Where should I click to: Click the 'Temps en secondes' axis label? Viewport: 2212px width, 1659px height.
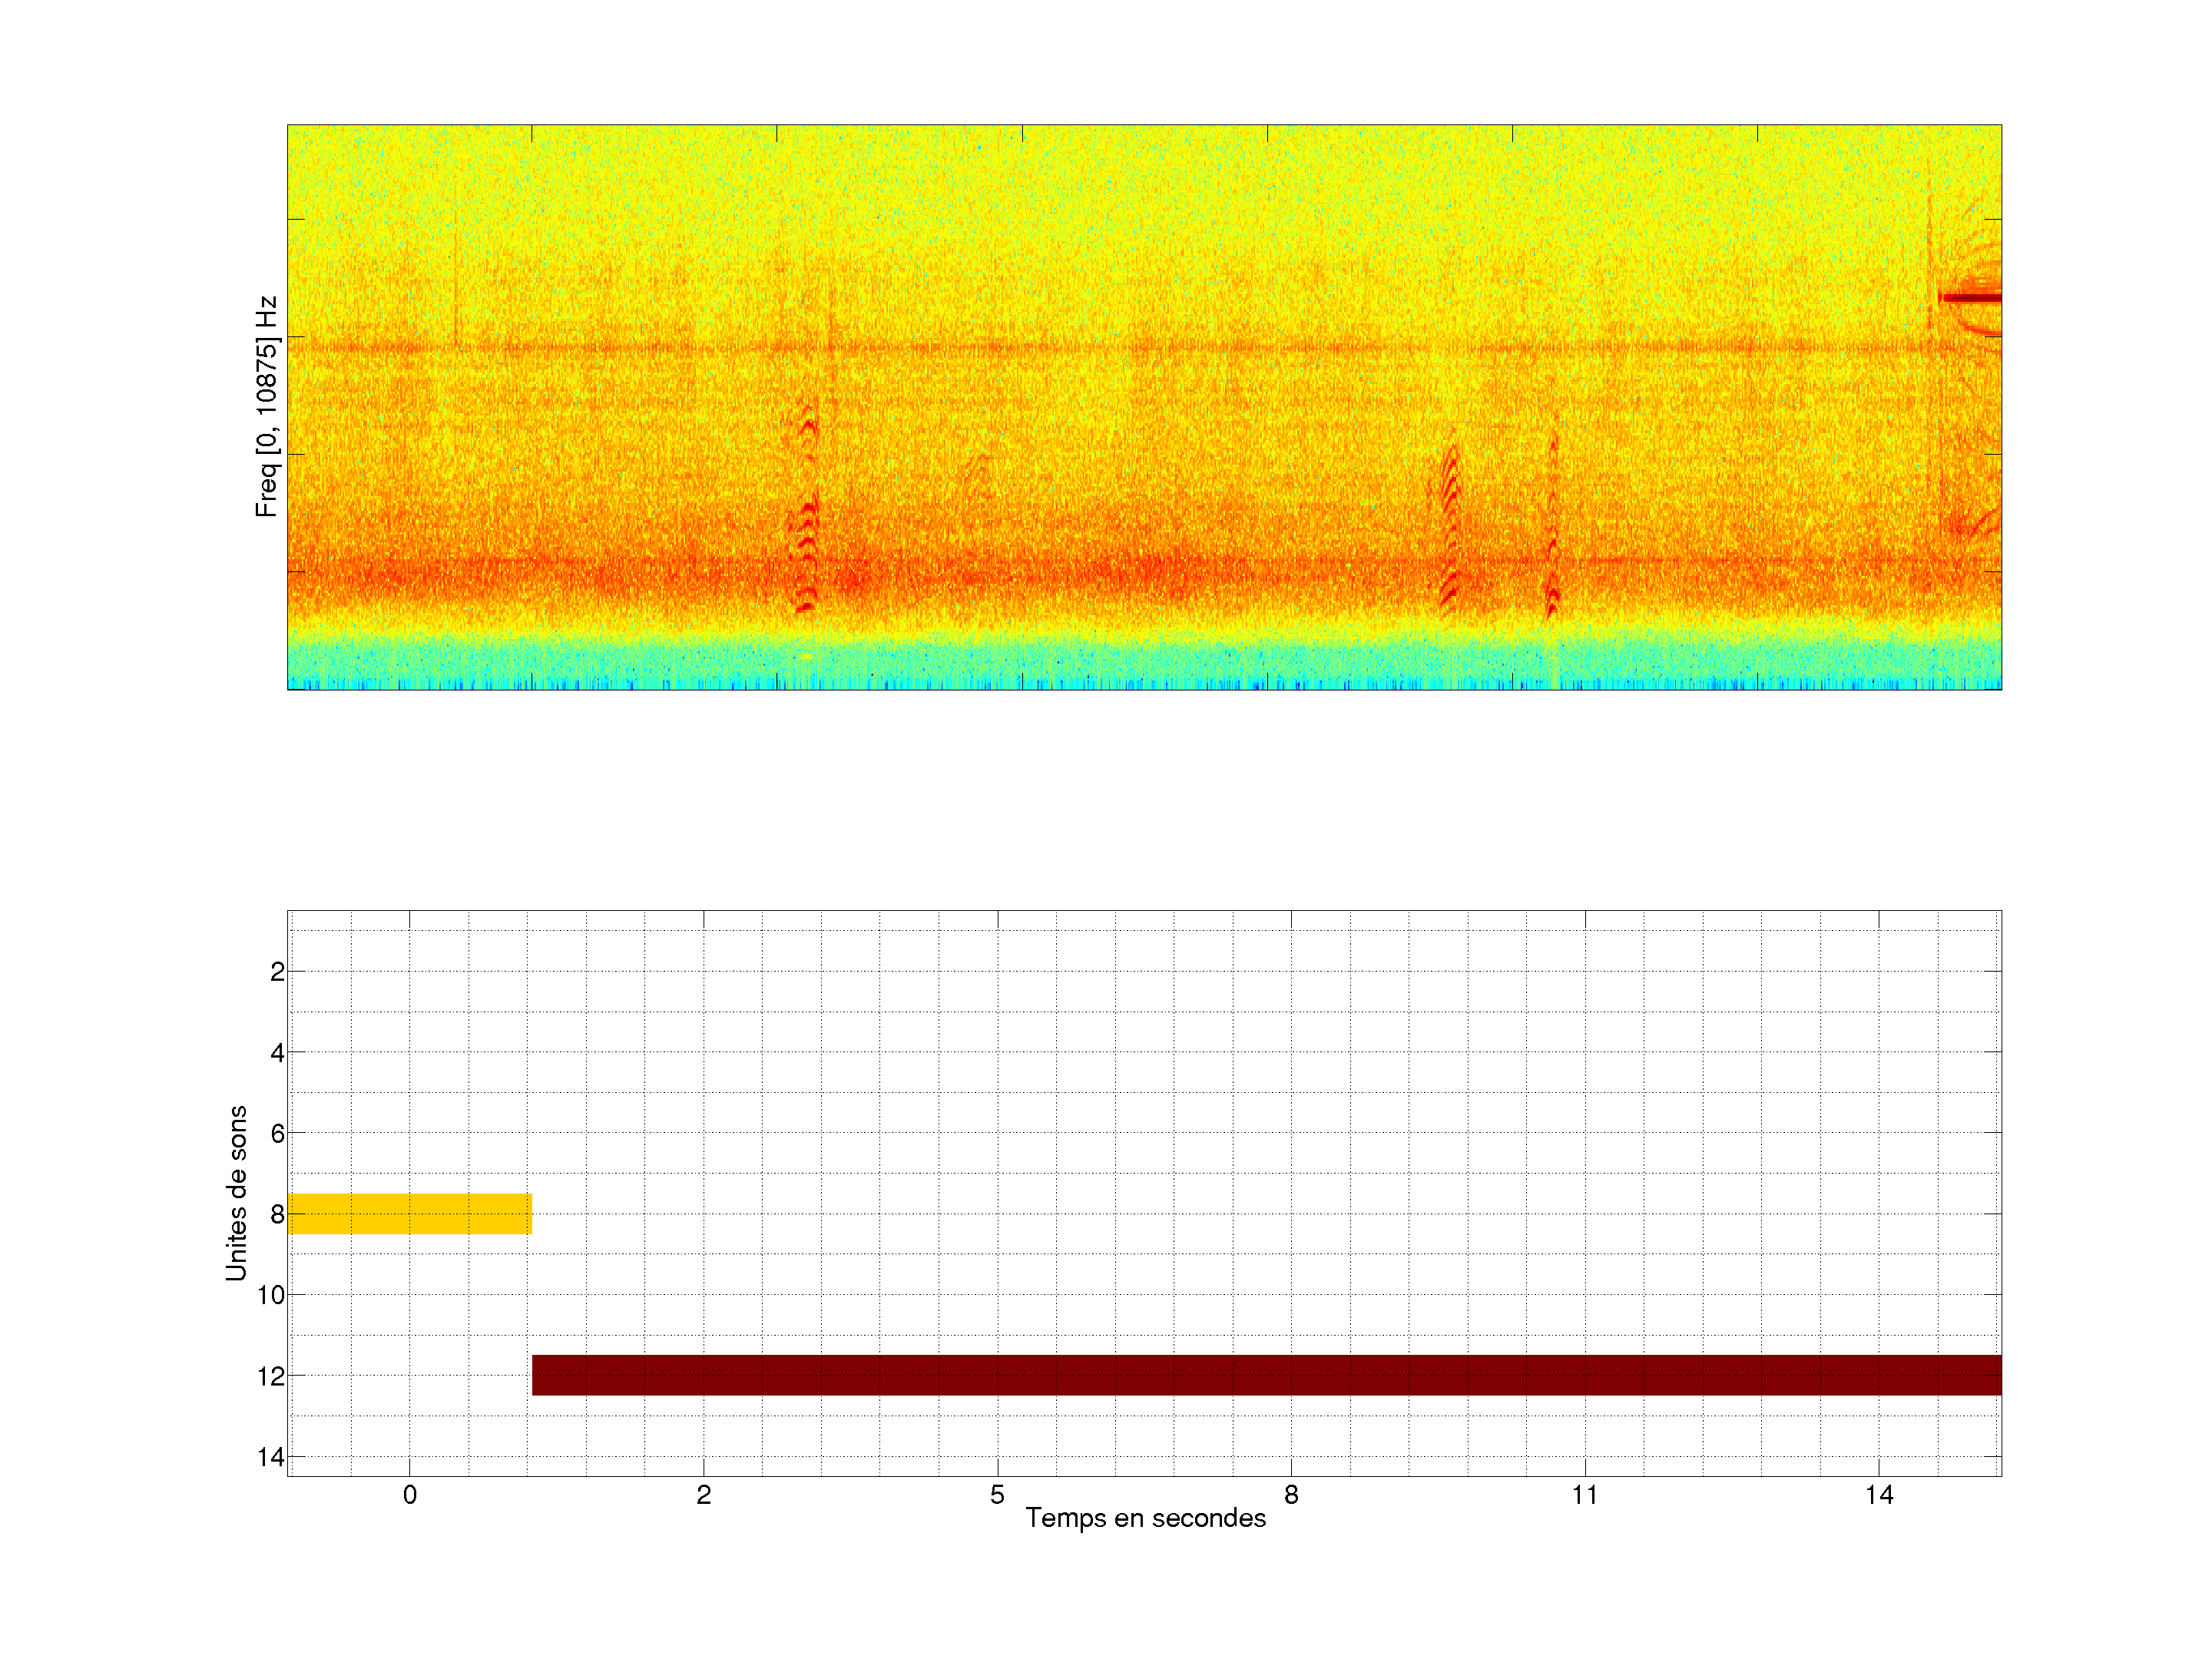(x=1145, y=1518)
